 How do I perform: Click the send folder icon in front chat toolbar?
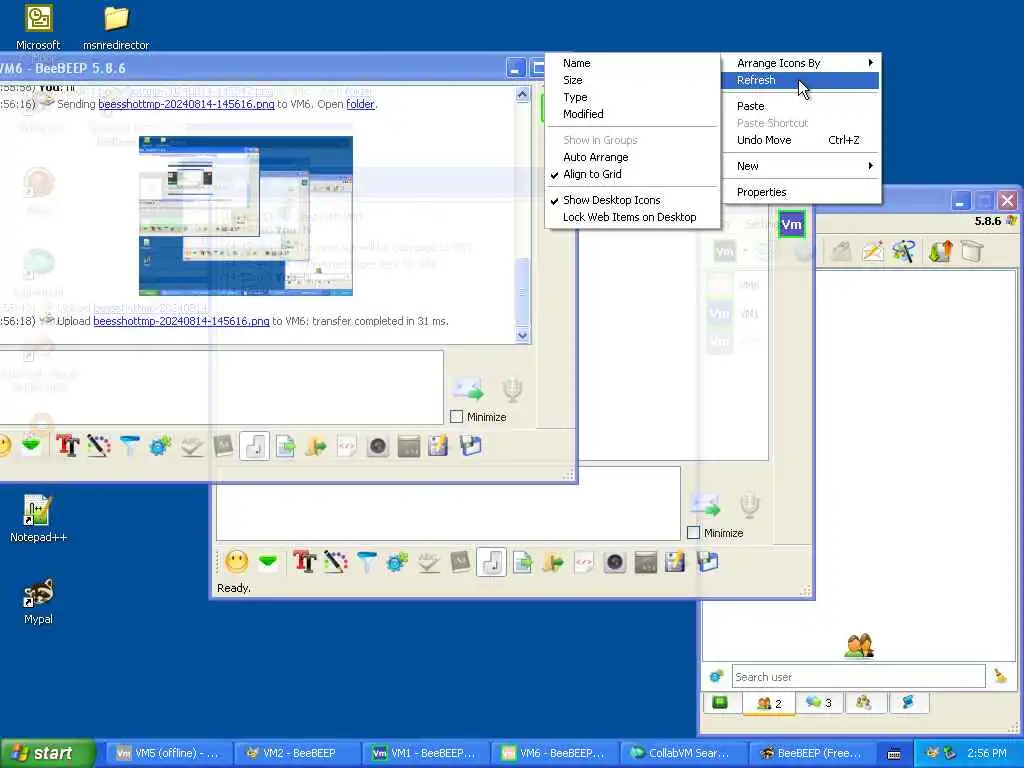click(553, 562)
